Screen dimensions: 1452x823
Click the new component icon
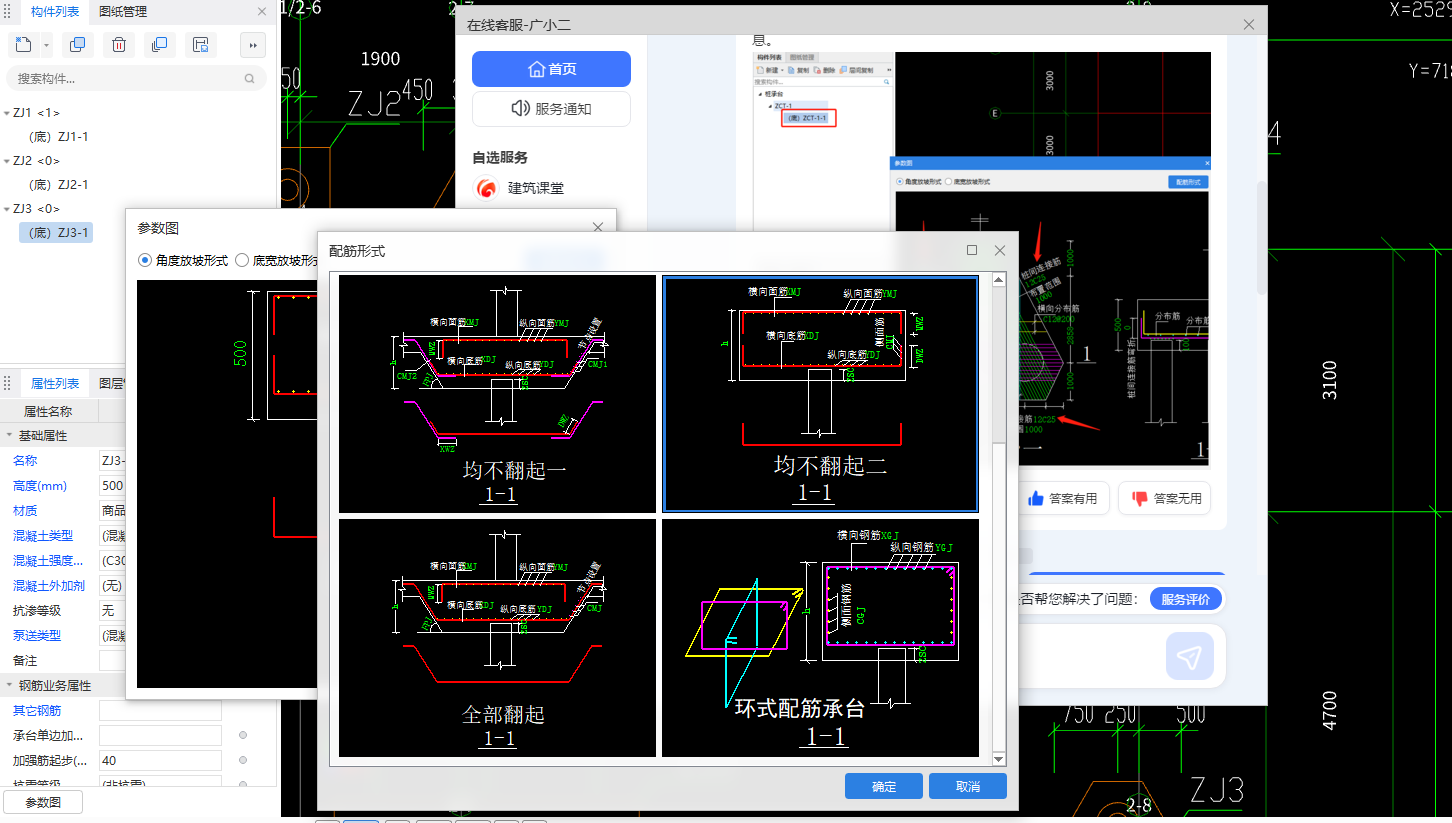(x=24, y=44)
